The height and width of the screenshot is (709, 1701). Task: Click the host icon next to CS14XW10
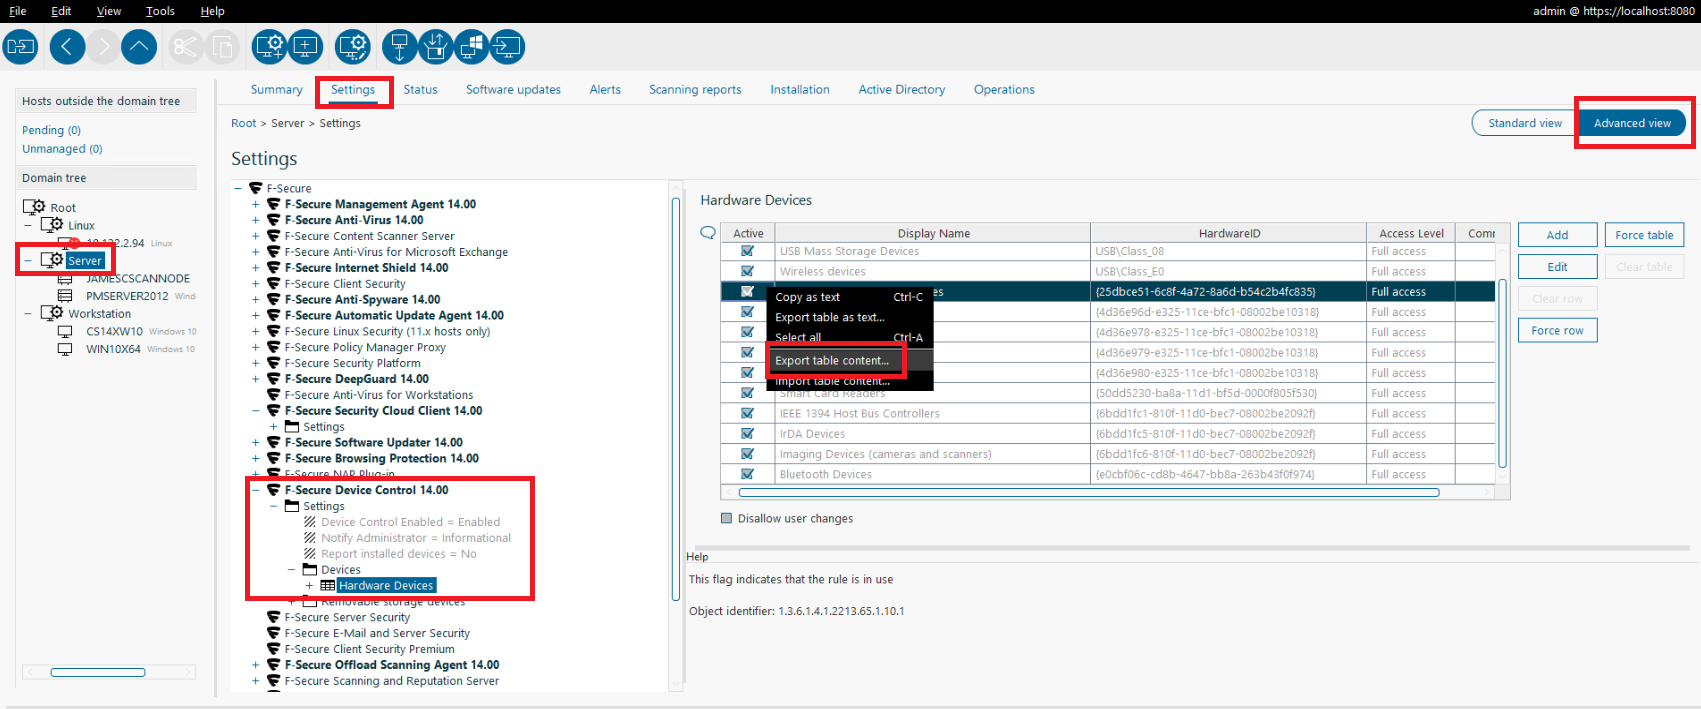tap(65, 331)
